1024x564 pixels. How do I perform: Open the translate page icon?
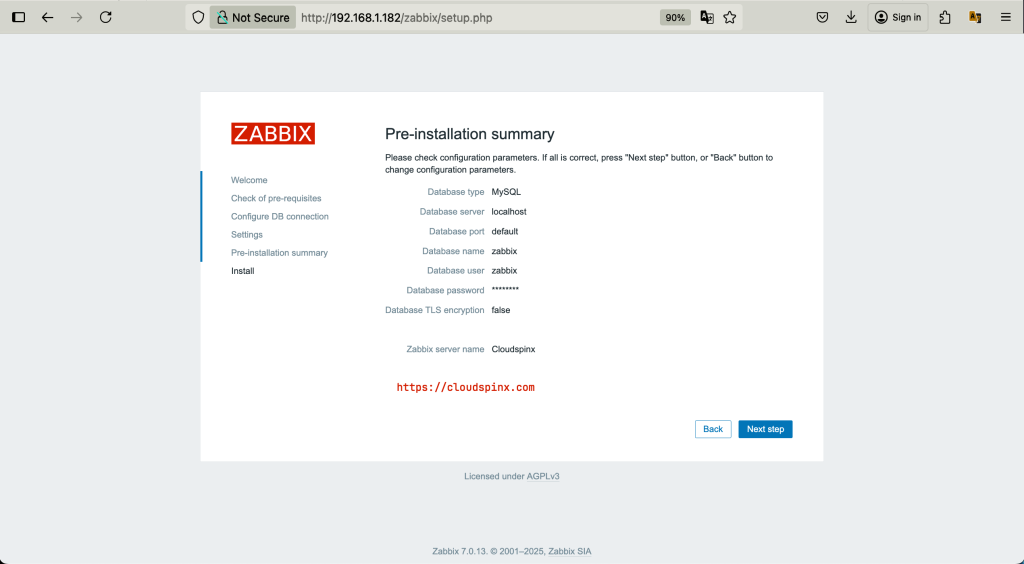(707, 18)
